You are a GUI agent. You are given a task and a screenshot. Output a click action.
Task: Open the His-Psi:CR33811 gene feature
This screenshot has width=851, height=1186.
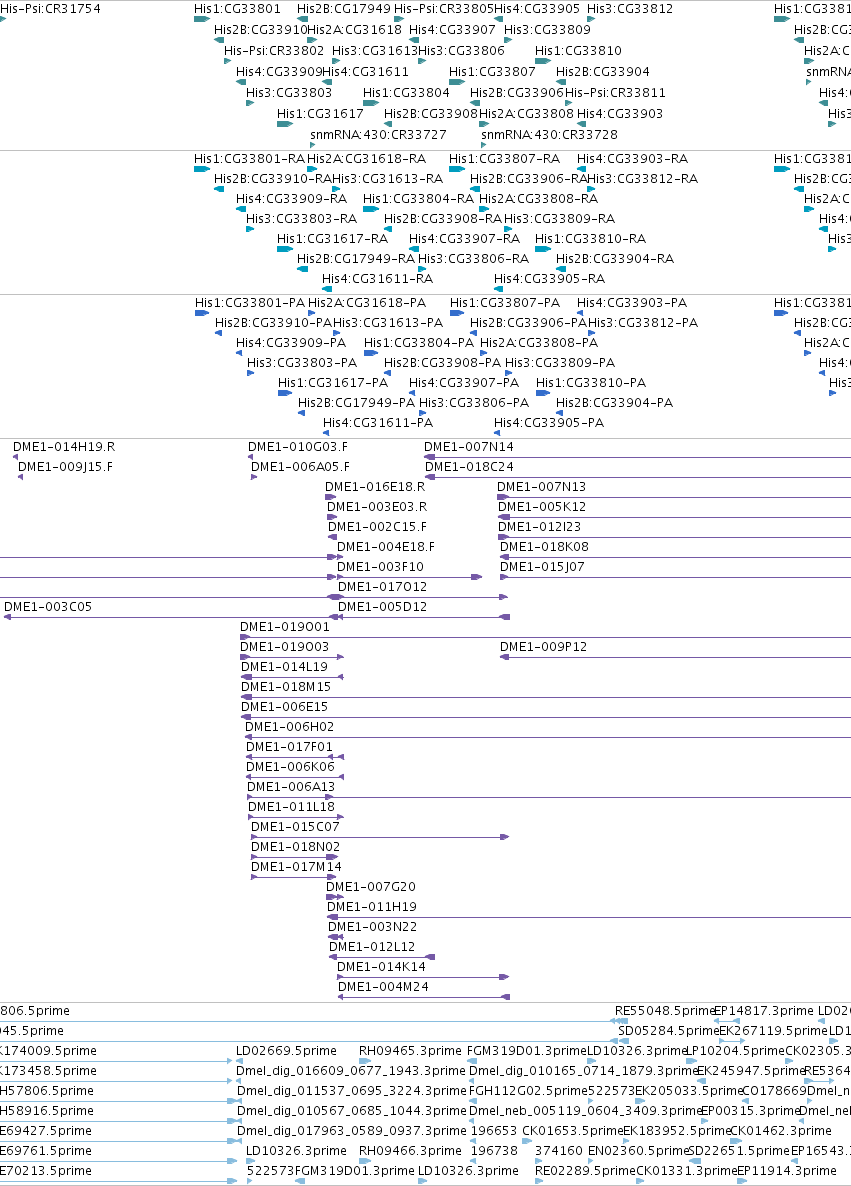(615, 92)
